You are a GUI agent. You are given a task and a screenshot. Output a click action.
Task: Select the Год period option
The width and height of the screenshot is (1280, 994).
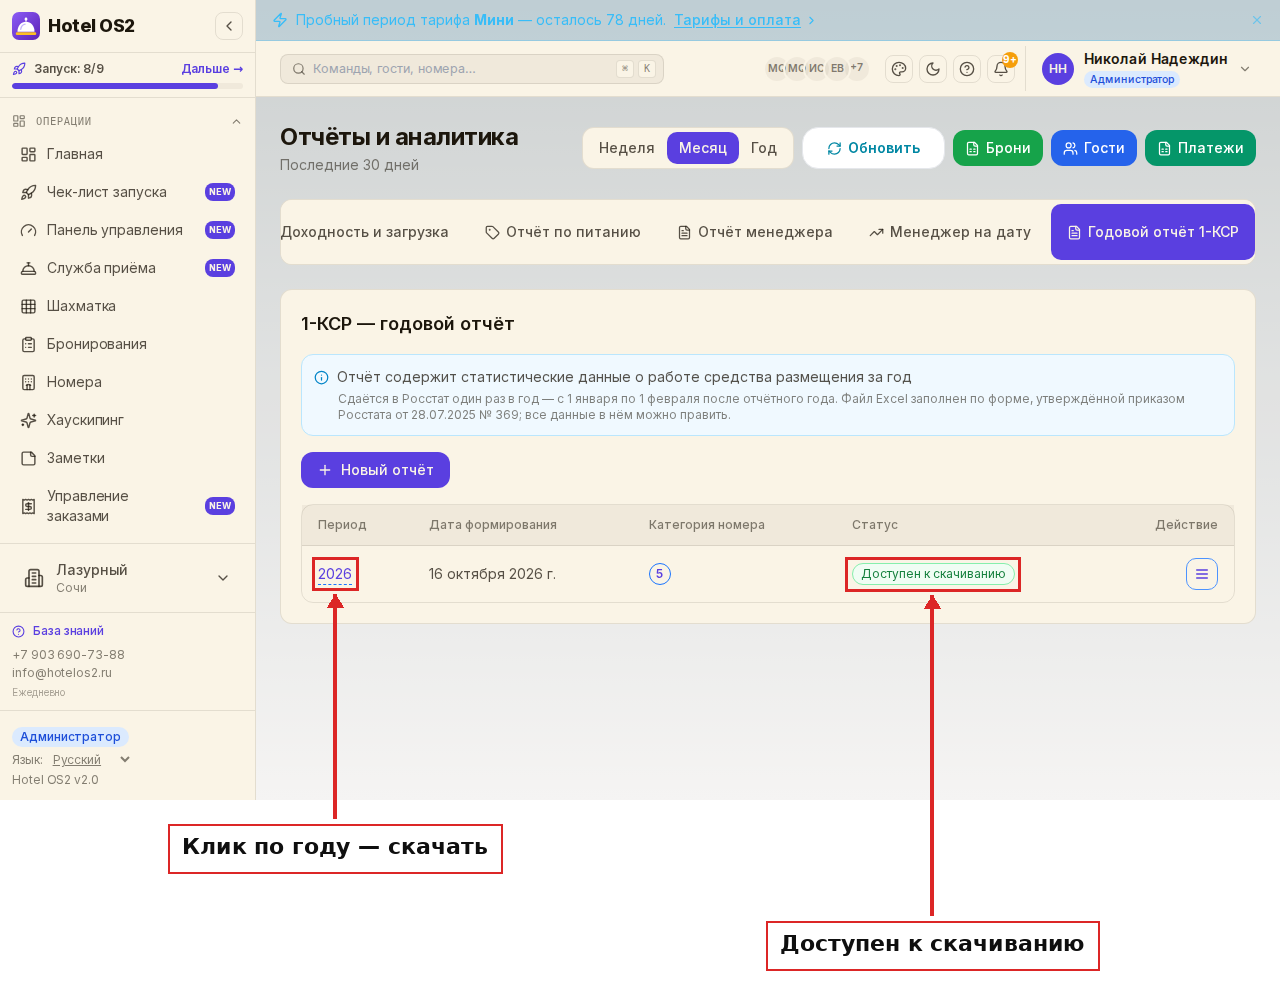(764, 148)
